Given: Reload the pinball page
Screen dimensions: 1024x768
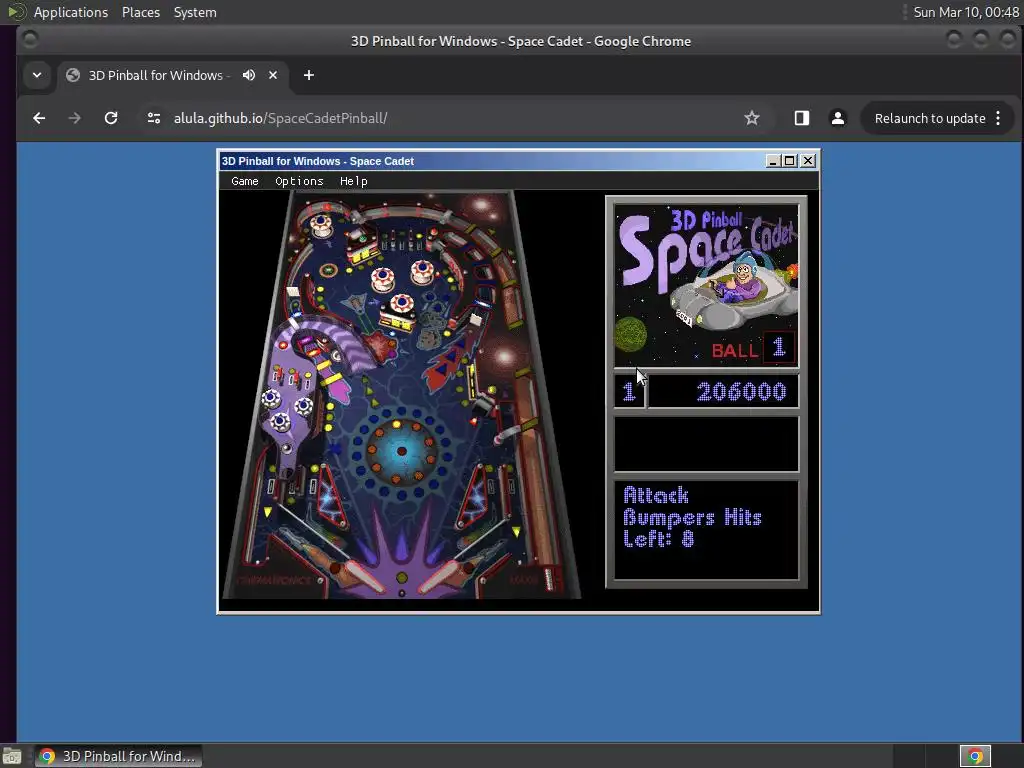Looking at the screenshot, I should pos(111,118).
